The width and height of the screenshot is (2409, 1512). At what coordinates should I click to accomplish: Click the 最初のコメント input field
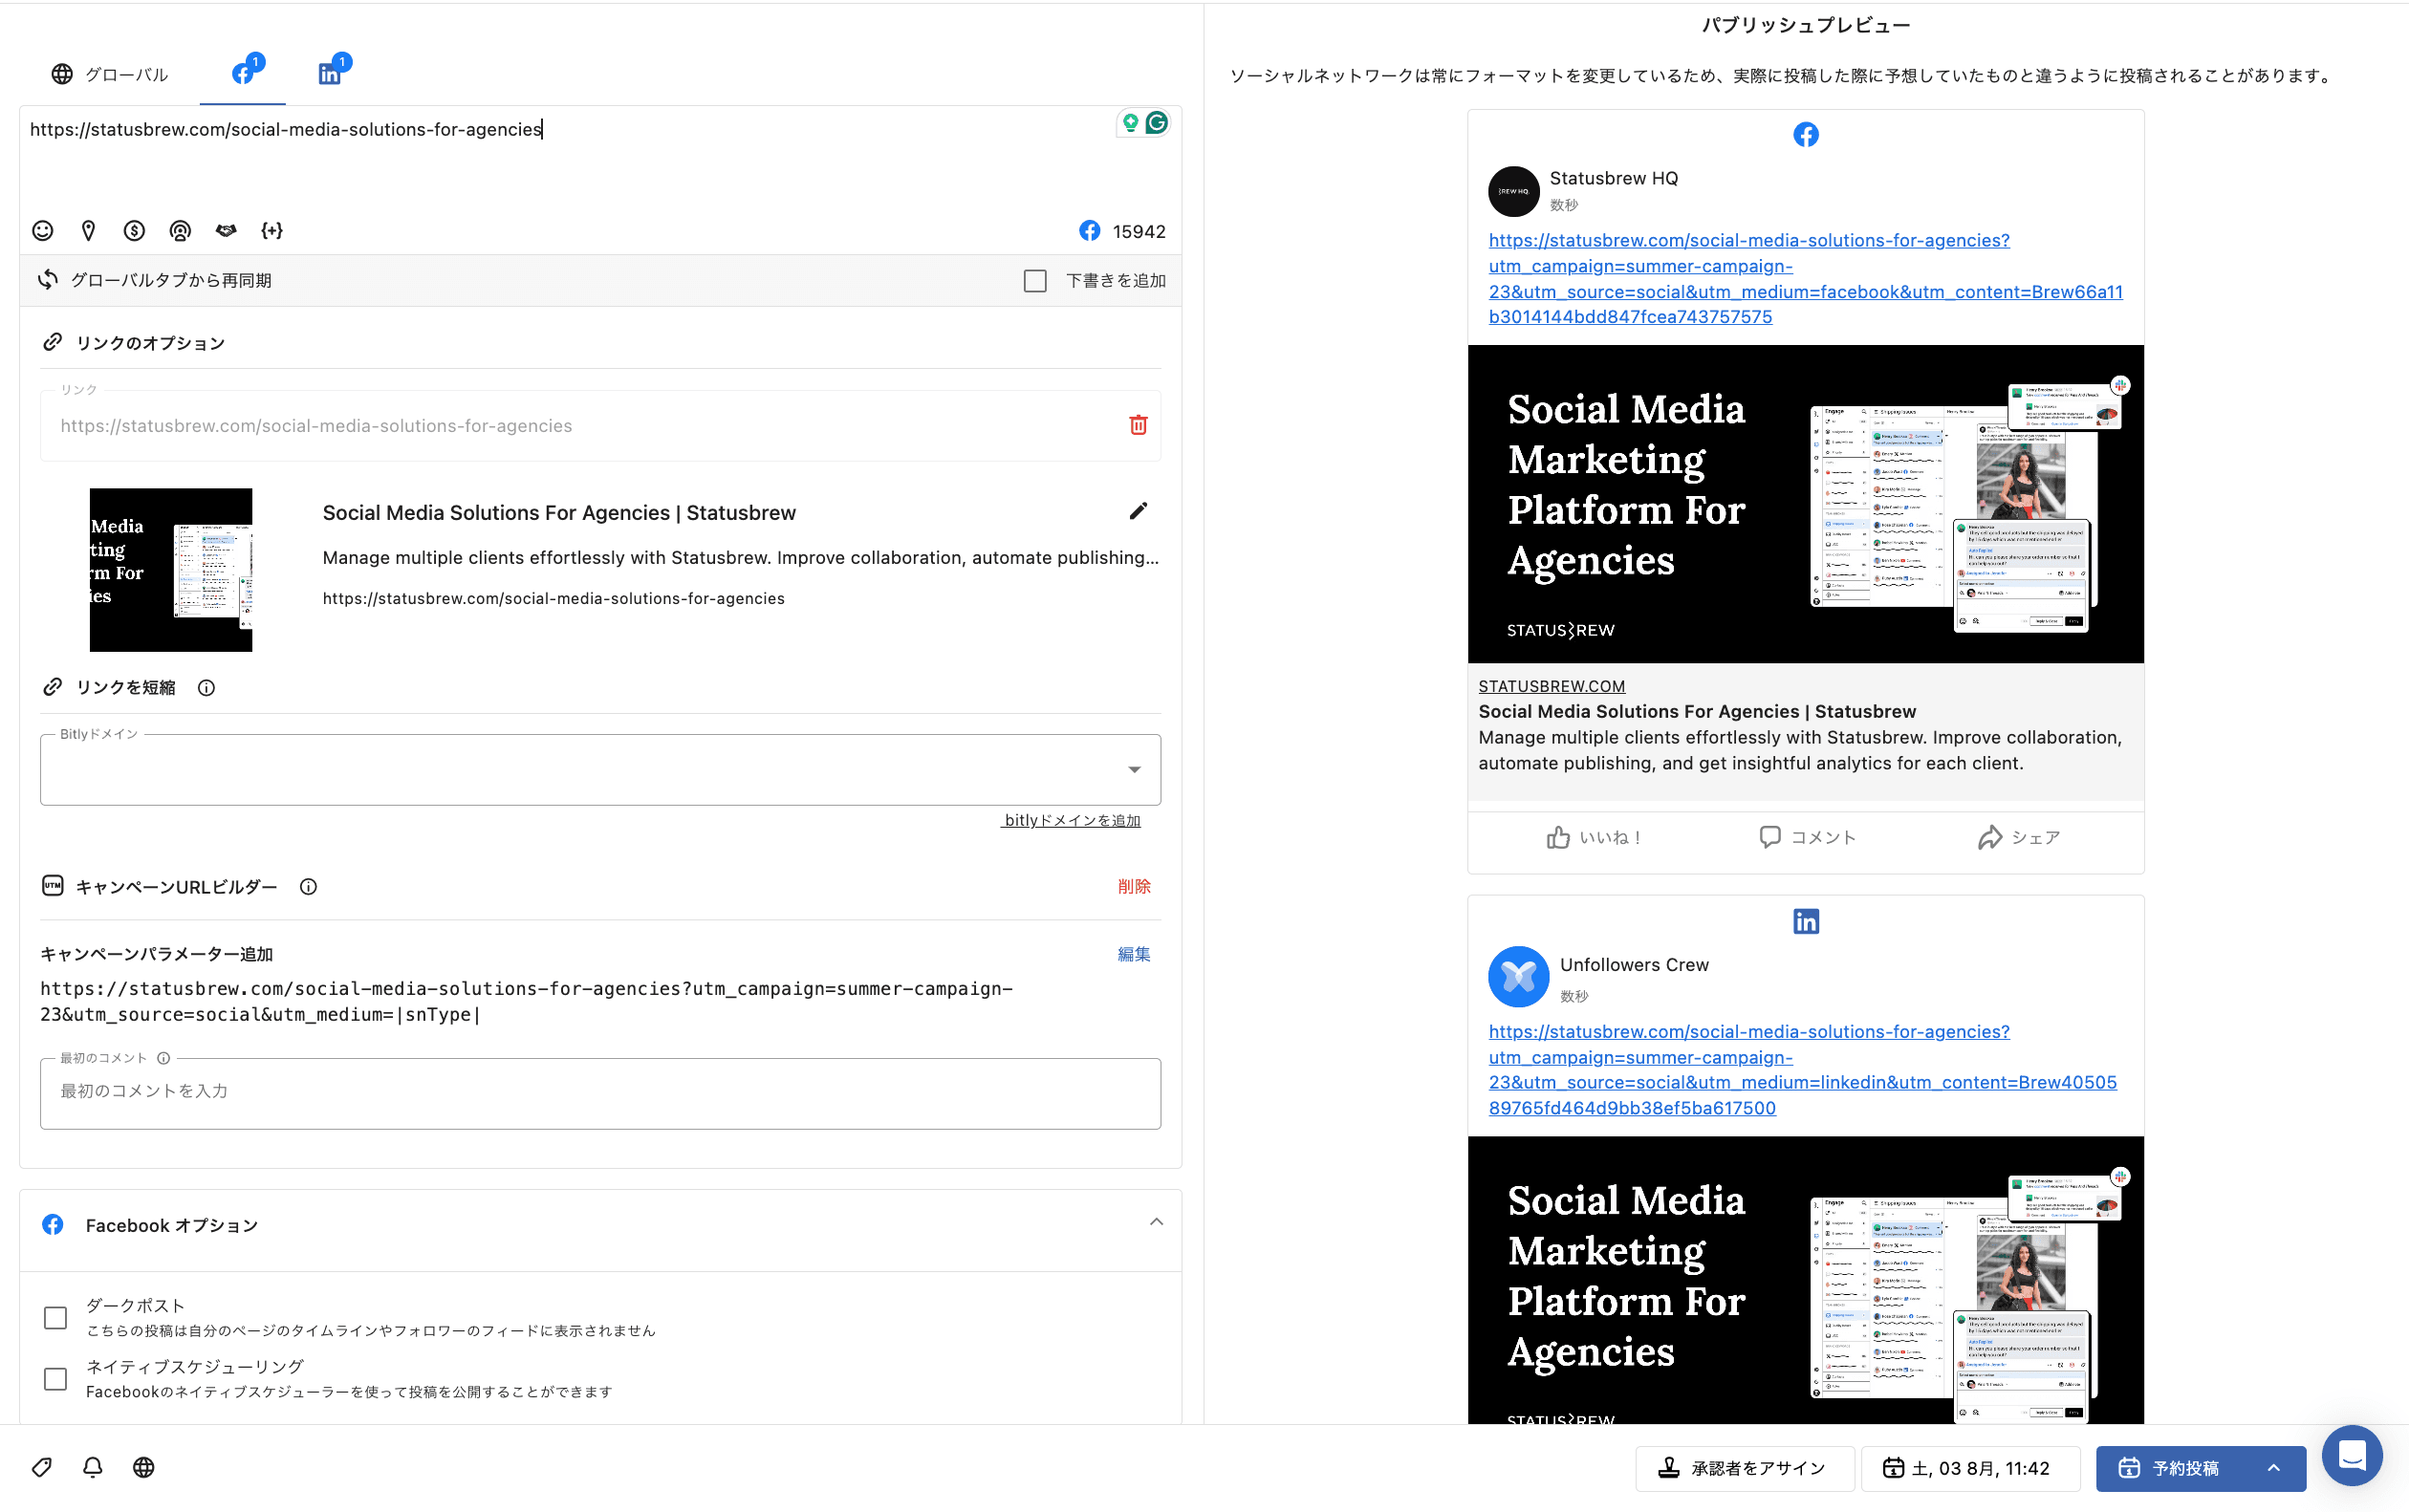click(600, 1093)
